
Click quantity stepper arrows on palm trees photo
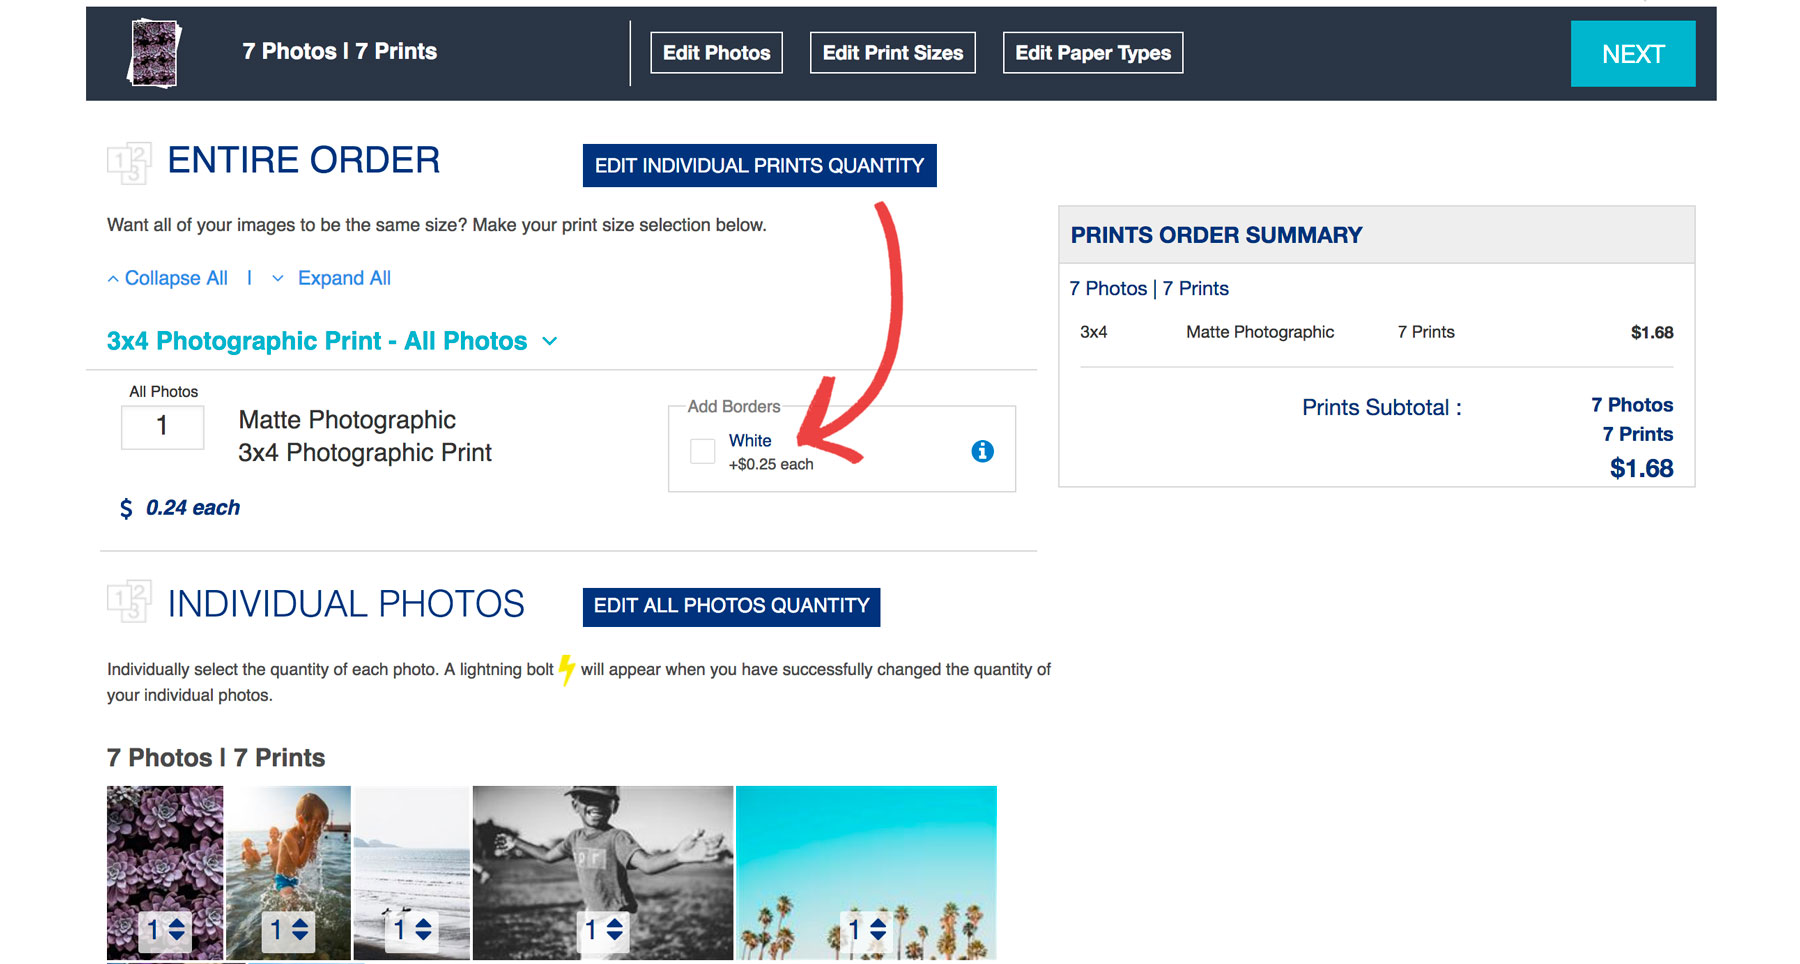[x=878, y=930]
